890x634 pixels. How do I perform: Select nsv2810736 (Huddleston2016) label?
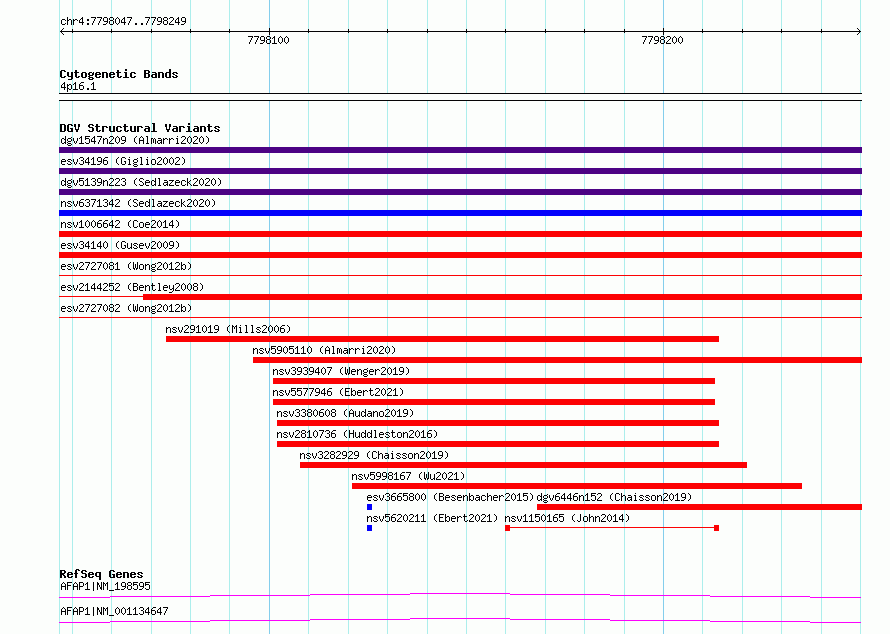[x=357, y=434]
